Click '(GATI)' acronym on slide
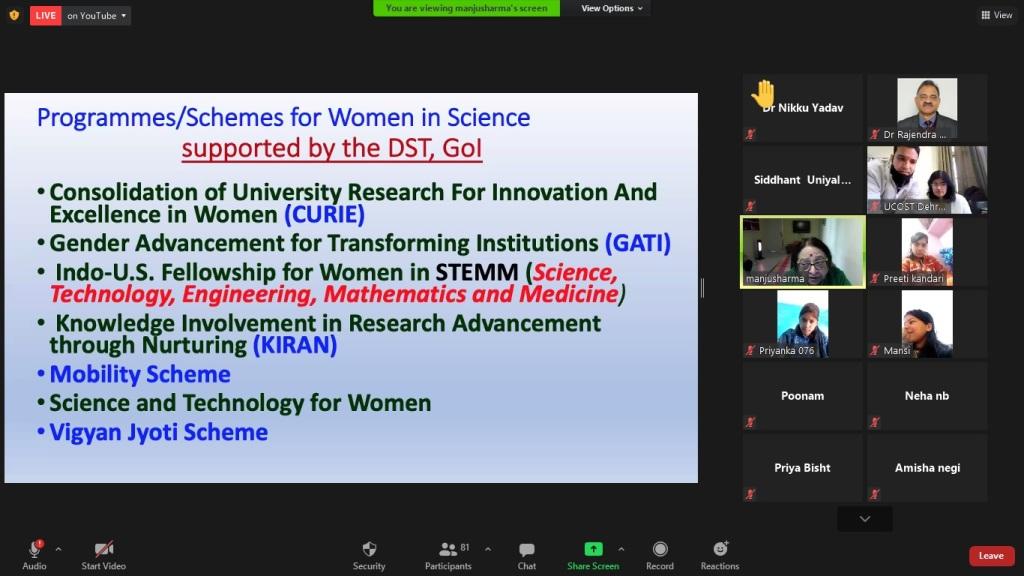 pyautogui.click(x=637, y=243)
